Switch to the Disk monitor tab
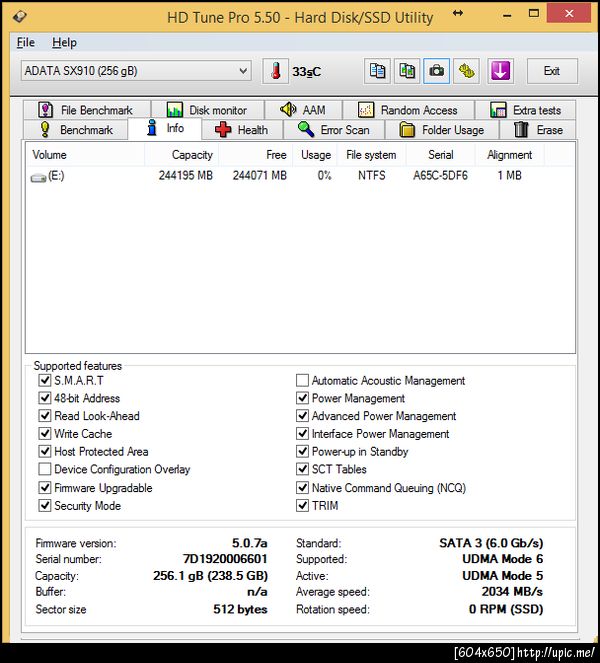The height and width of the screenshot is (663, 600). [208, 110]
